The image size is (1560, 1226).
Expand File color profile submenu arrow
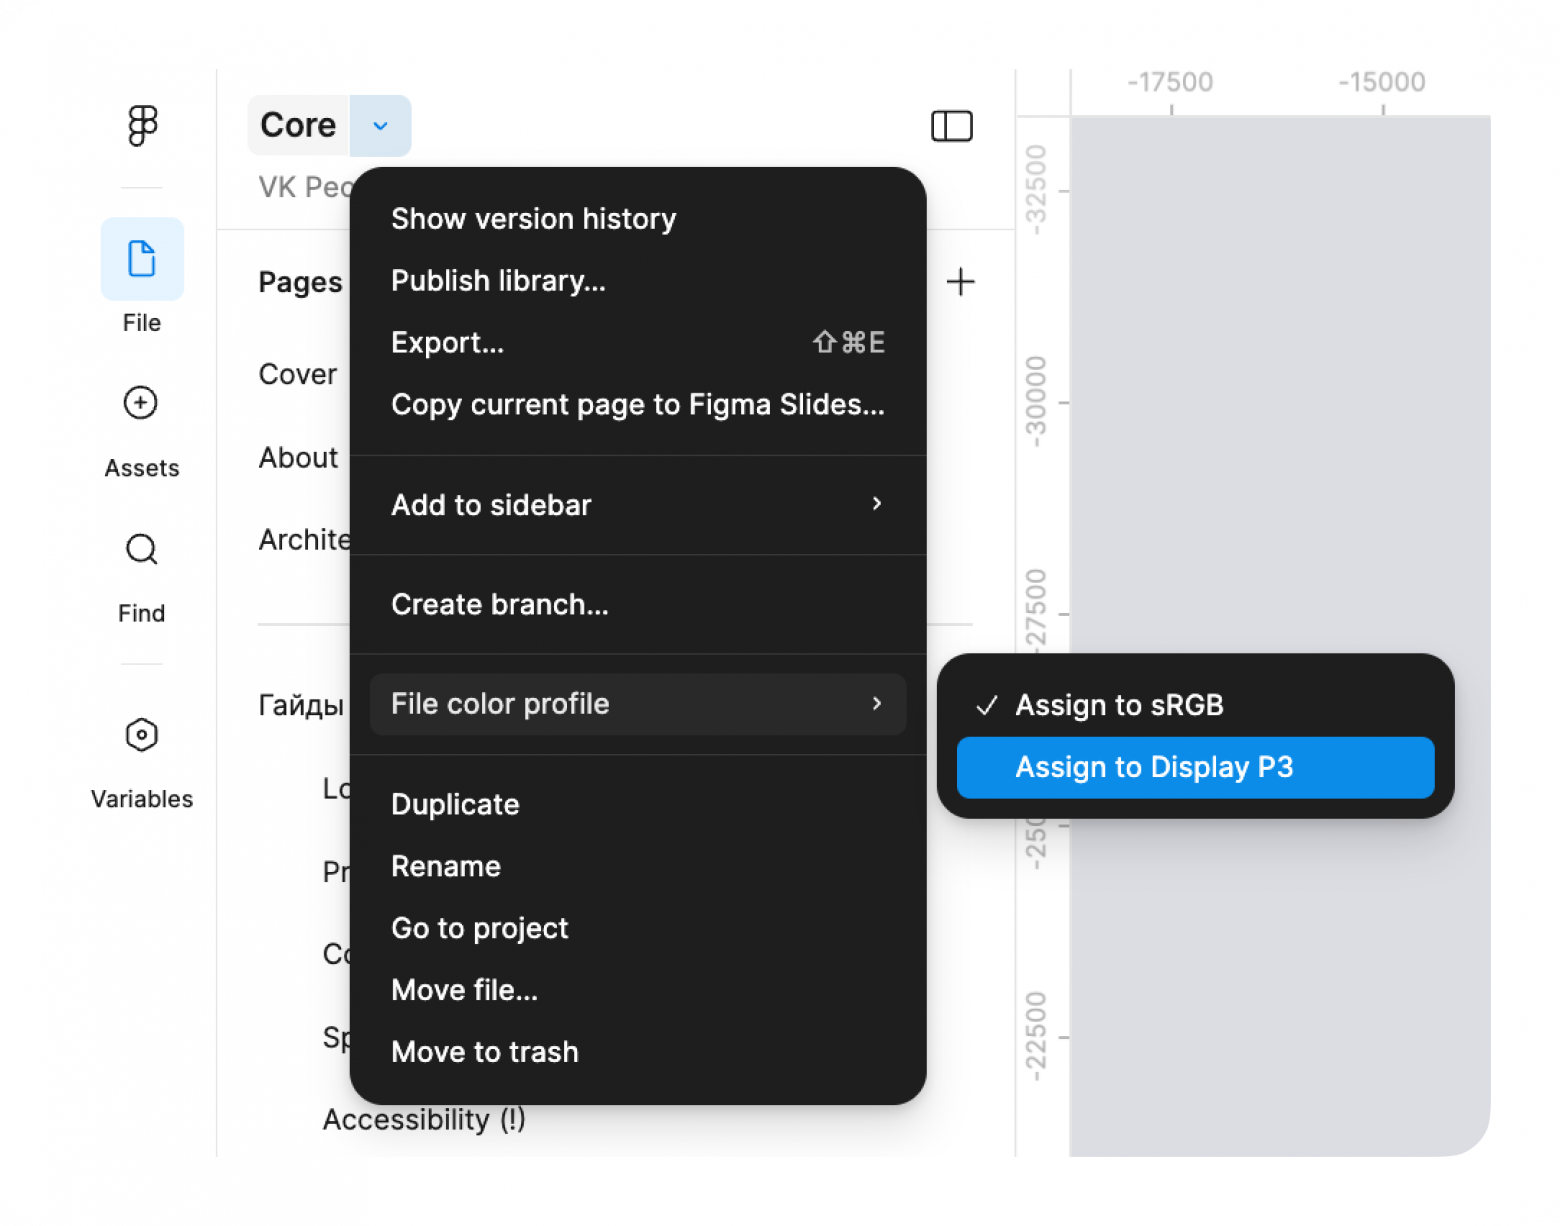[x=877, y=704]
